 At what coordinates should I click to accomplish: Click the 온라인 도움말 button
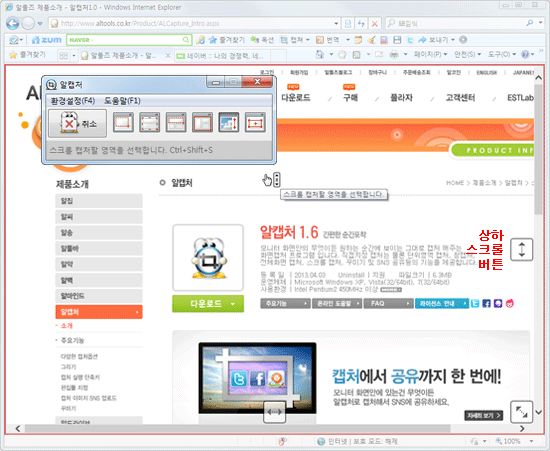pyautogui.click(x=337, y=304)
